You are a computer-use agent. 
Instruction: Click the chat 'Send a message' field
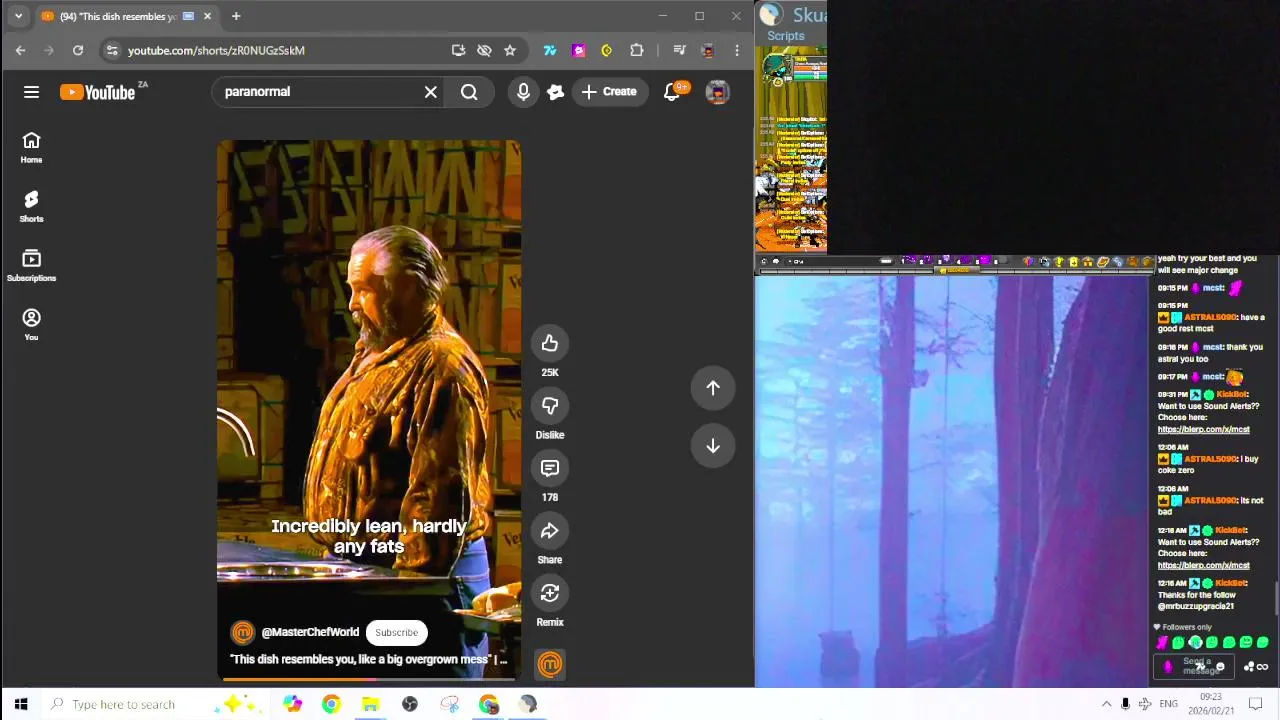click(1196, 666)
